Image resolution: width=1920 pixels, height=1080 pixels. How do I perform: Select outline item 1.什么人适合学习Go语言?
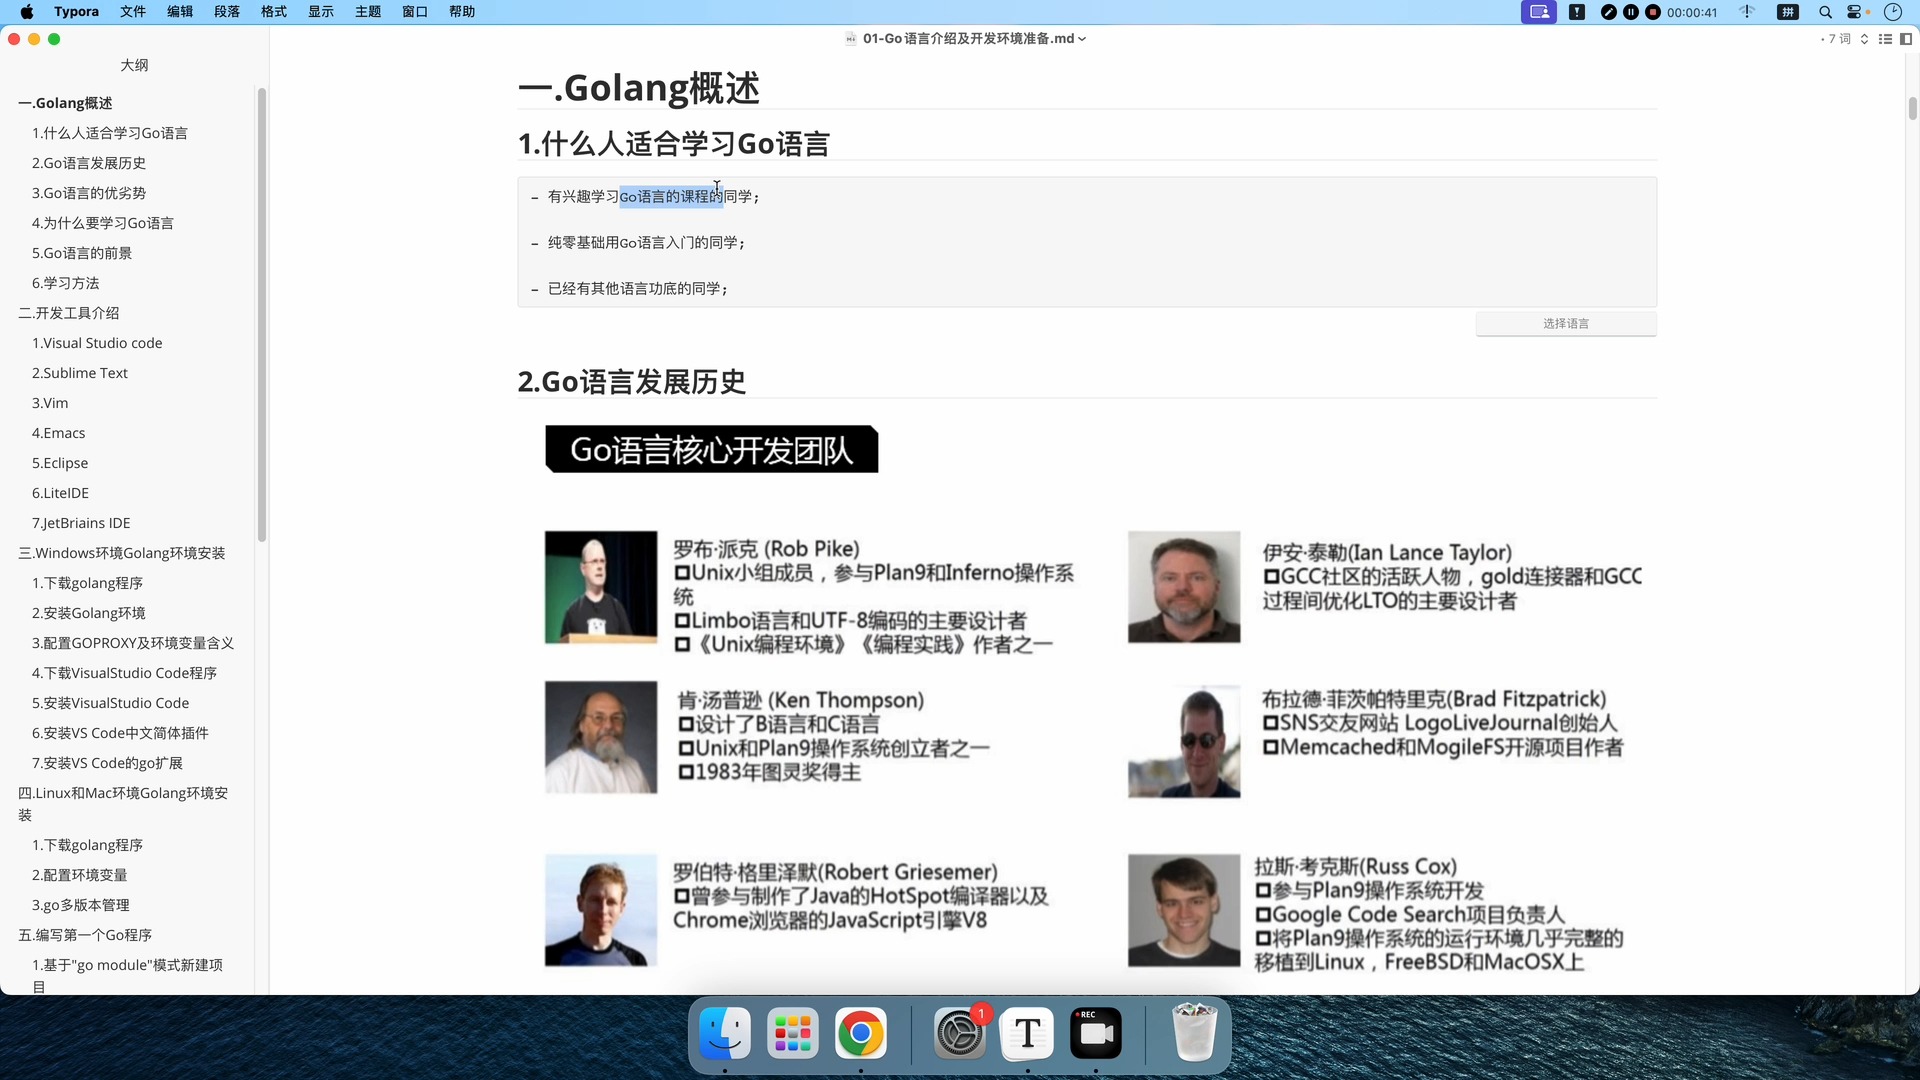tap(110, 133)
